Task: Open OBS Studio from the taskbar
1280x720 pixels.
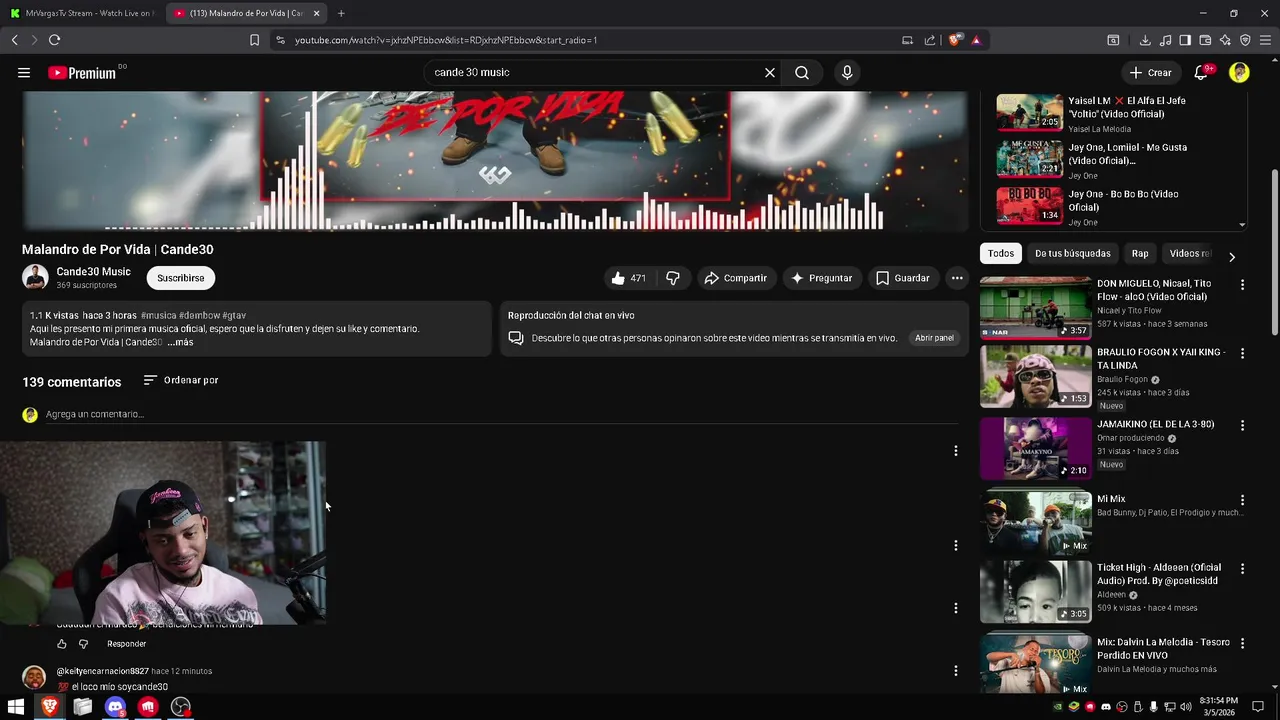Action: coord(181,707)
